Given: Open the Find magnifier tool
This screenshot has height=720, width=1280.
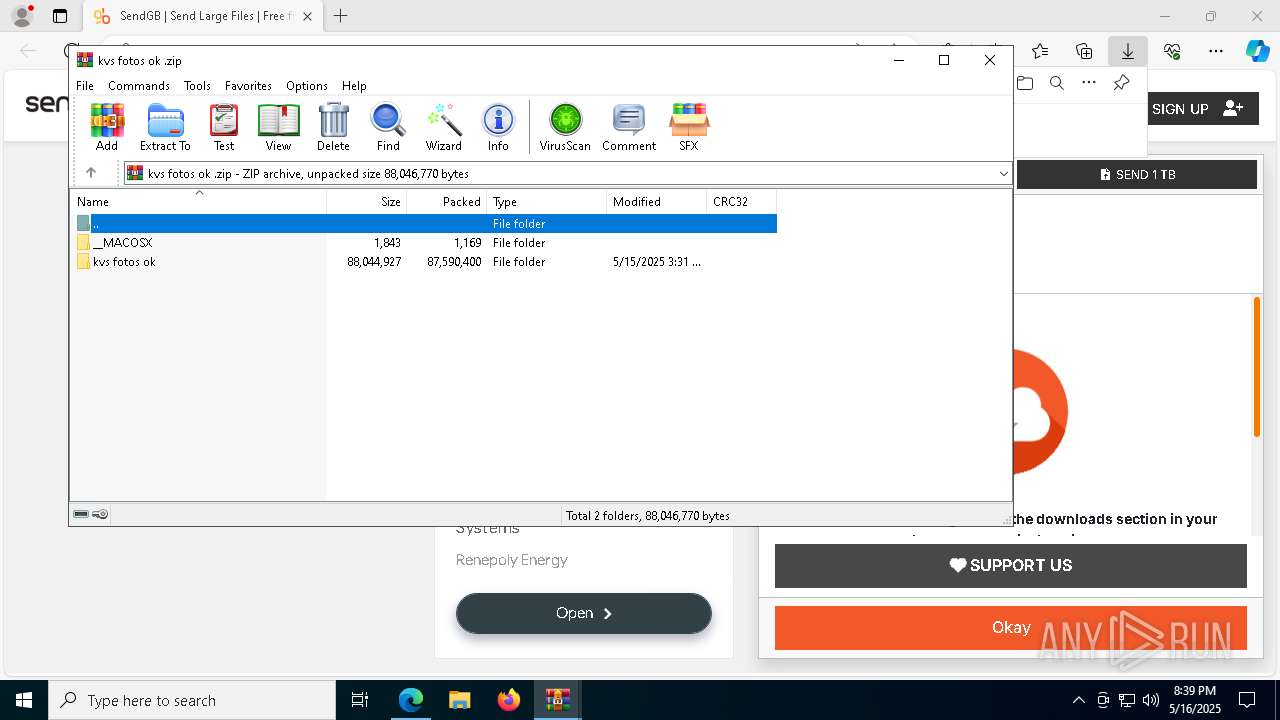Looking at the screenshot, I should 388,127.
